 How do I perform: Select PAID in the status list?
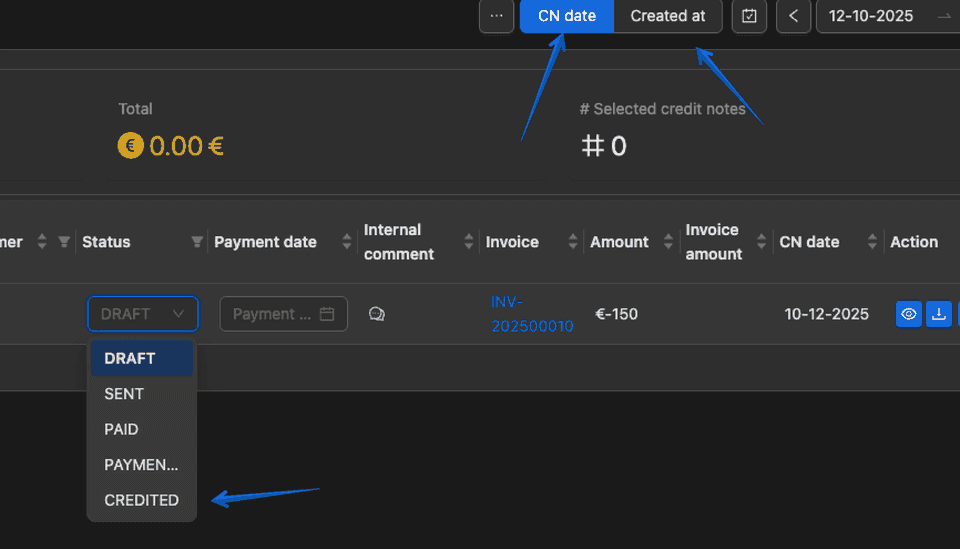(142, 429)
